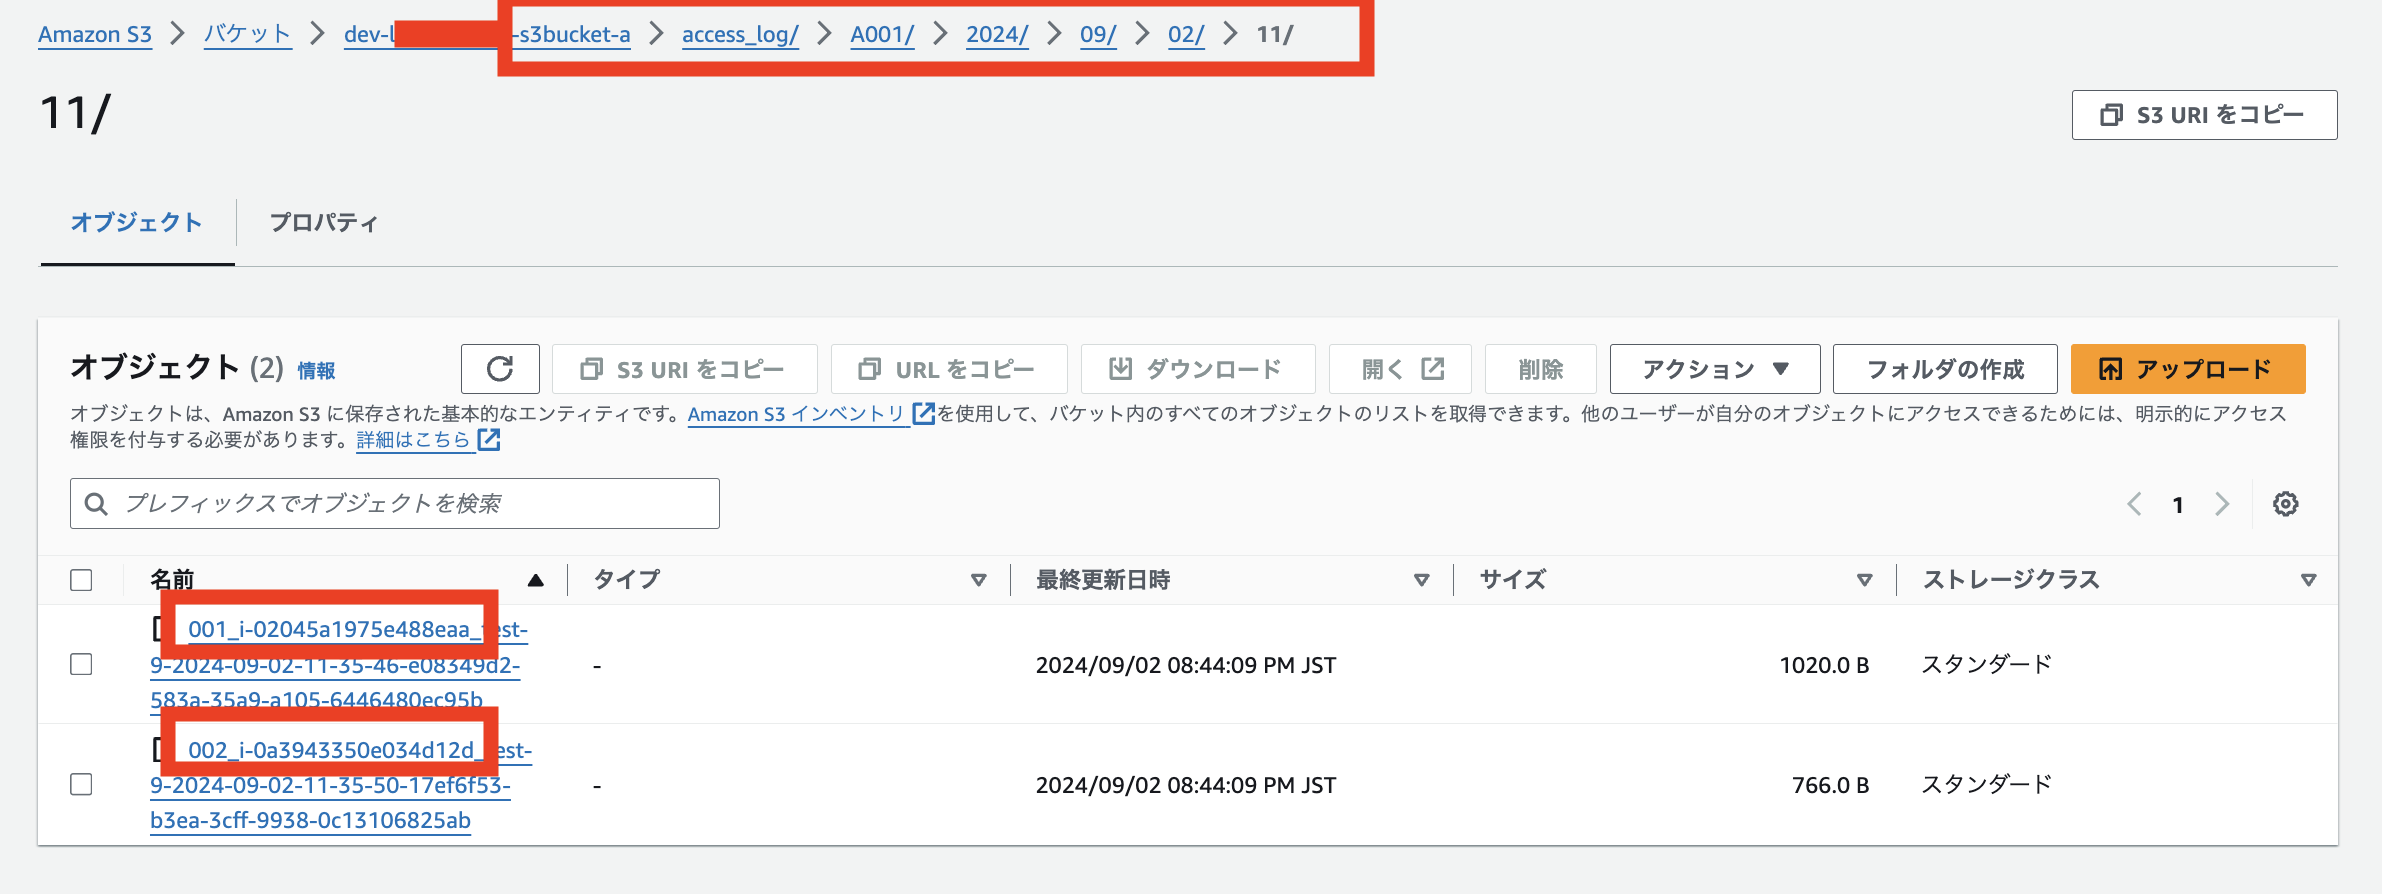This screenshot has height=894, width=2382.
Task: Go to the next page arrow
Action: (2222, 504)
